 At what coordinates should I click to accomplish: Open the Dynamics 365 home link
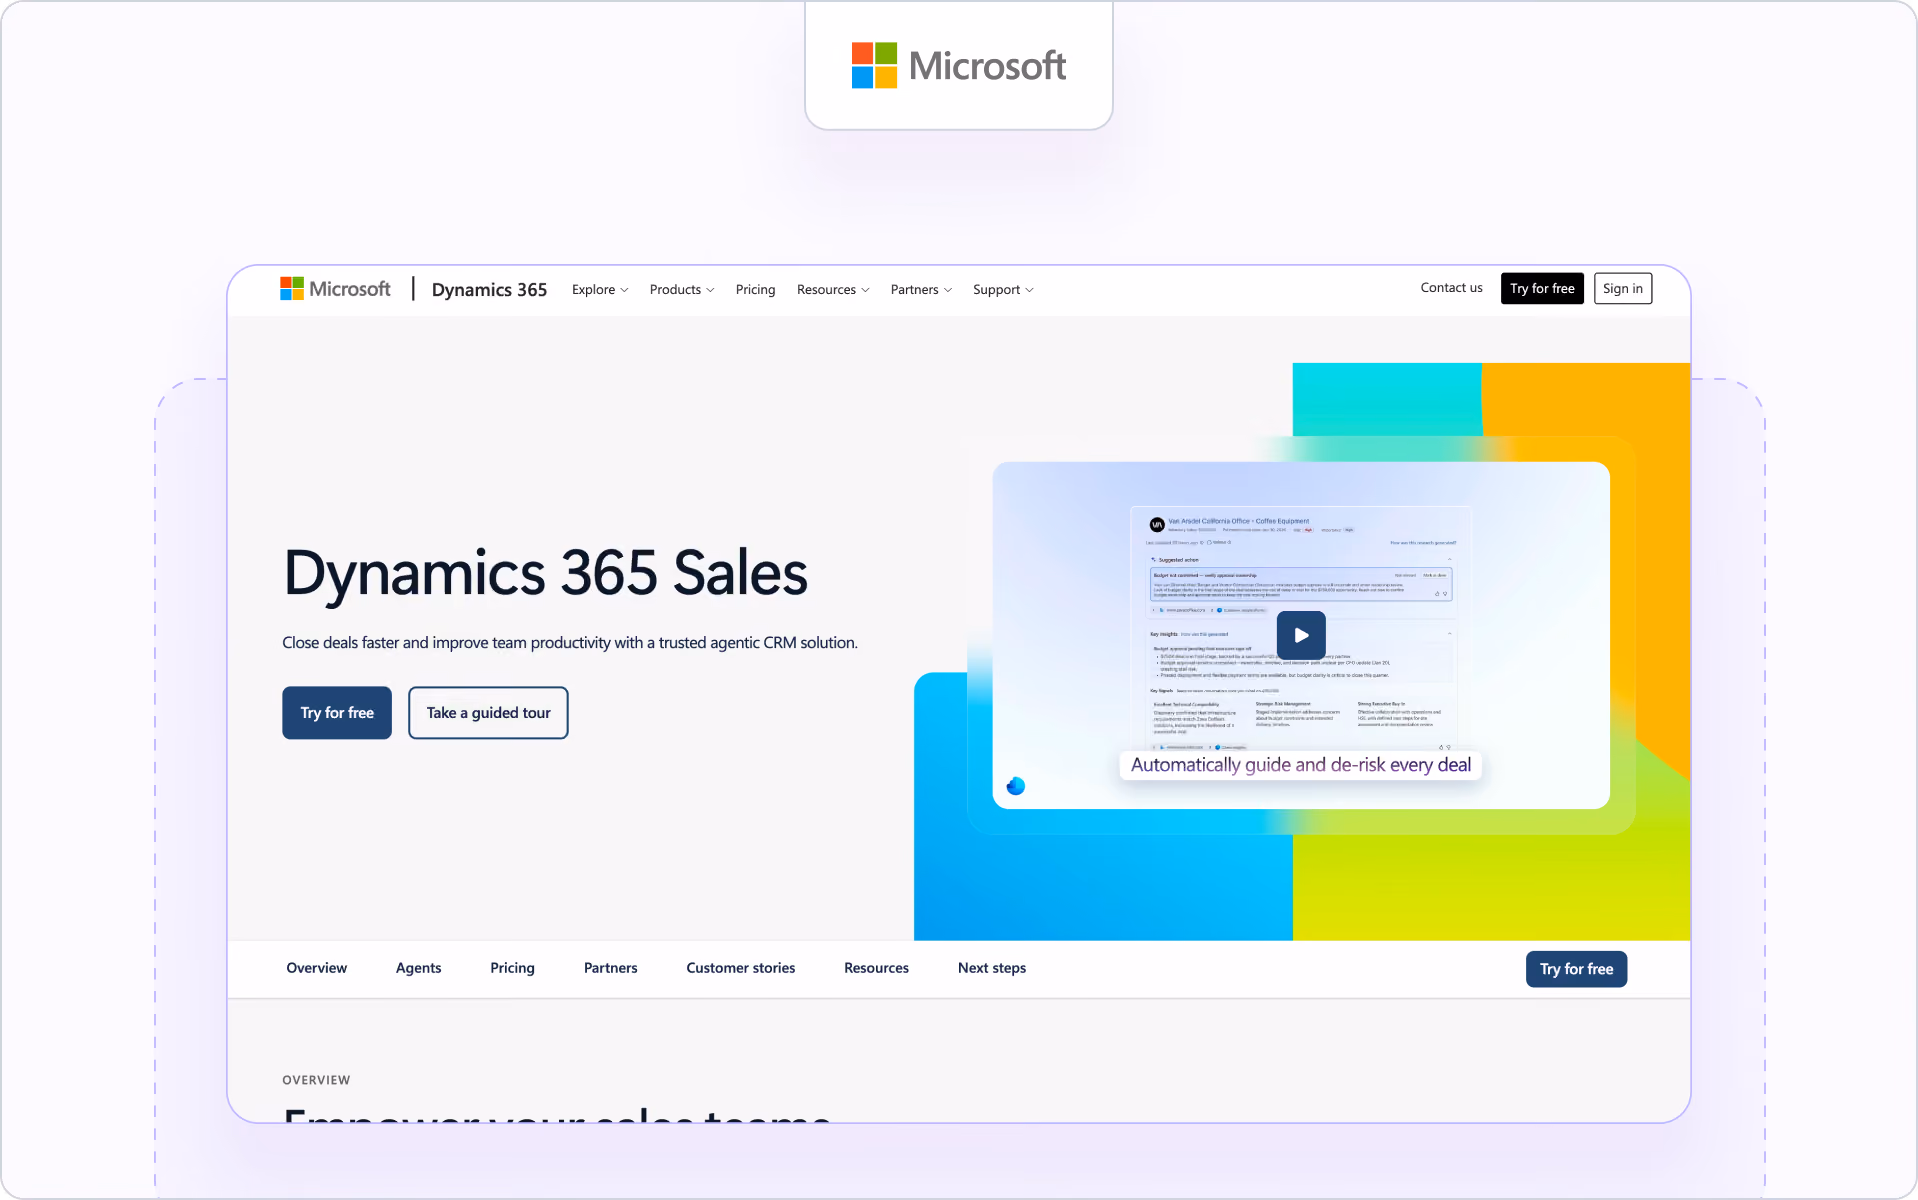tap(489, 289)
